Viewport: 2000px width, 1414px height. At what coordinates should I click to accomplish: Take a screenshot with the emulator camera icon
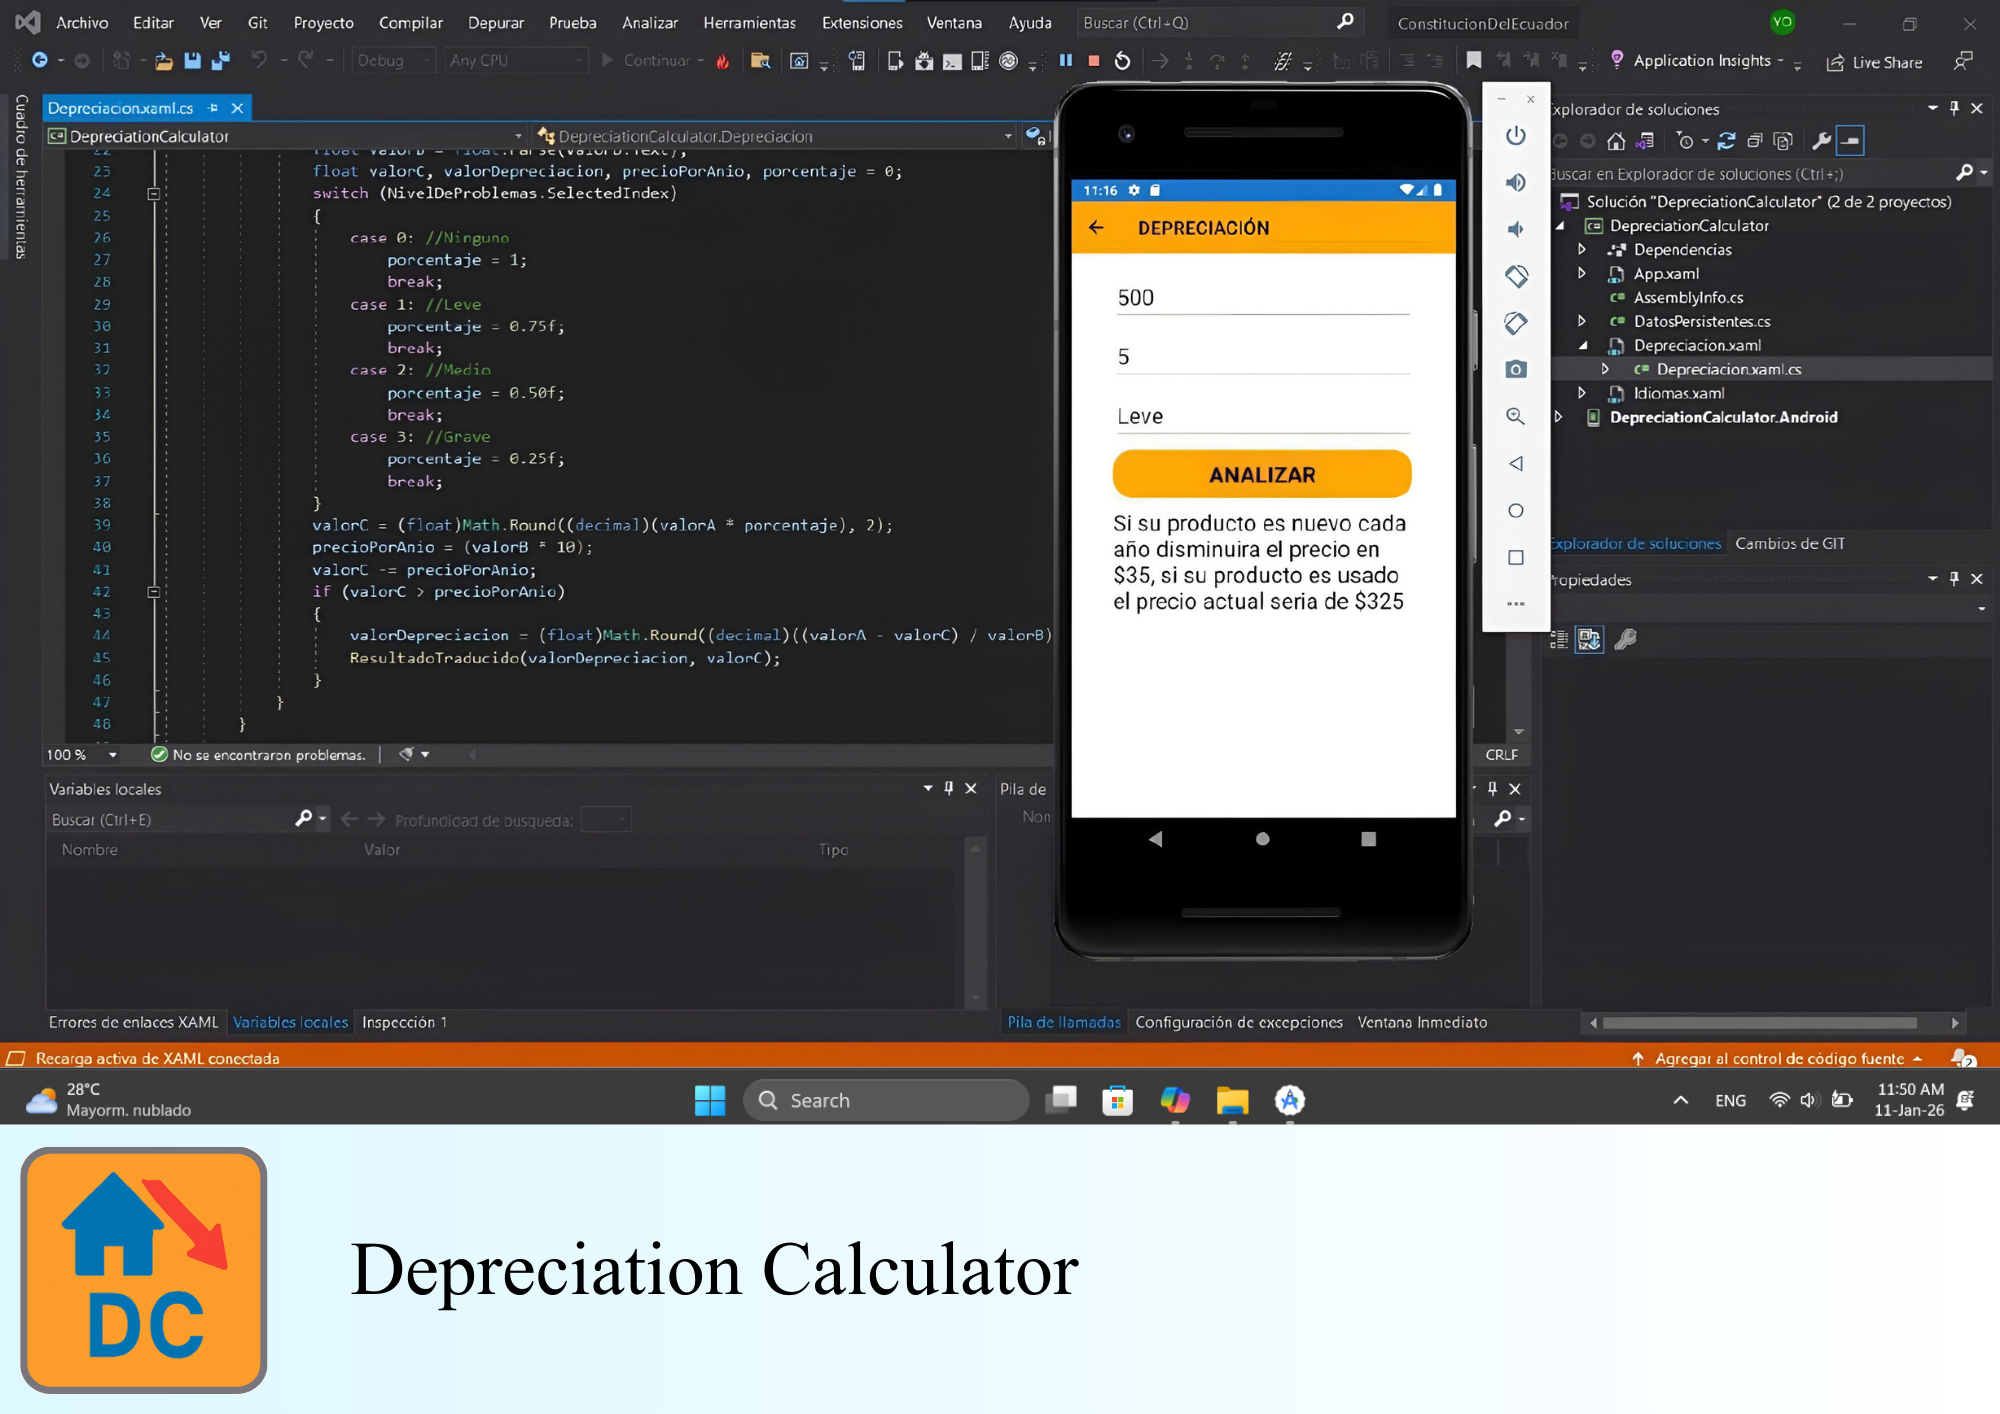pos(1516,369)
